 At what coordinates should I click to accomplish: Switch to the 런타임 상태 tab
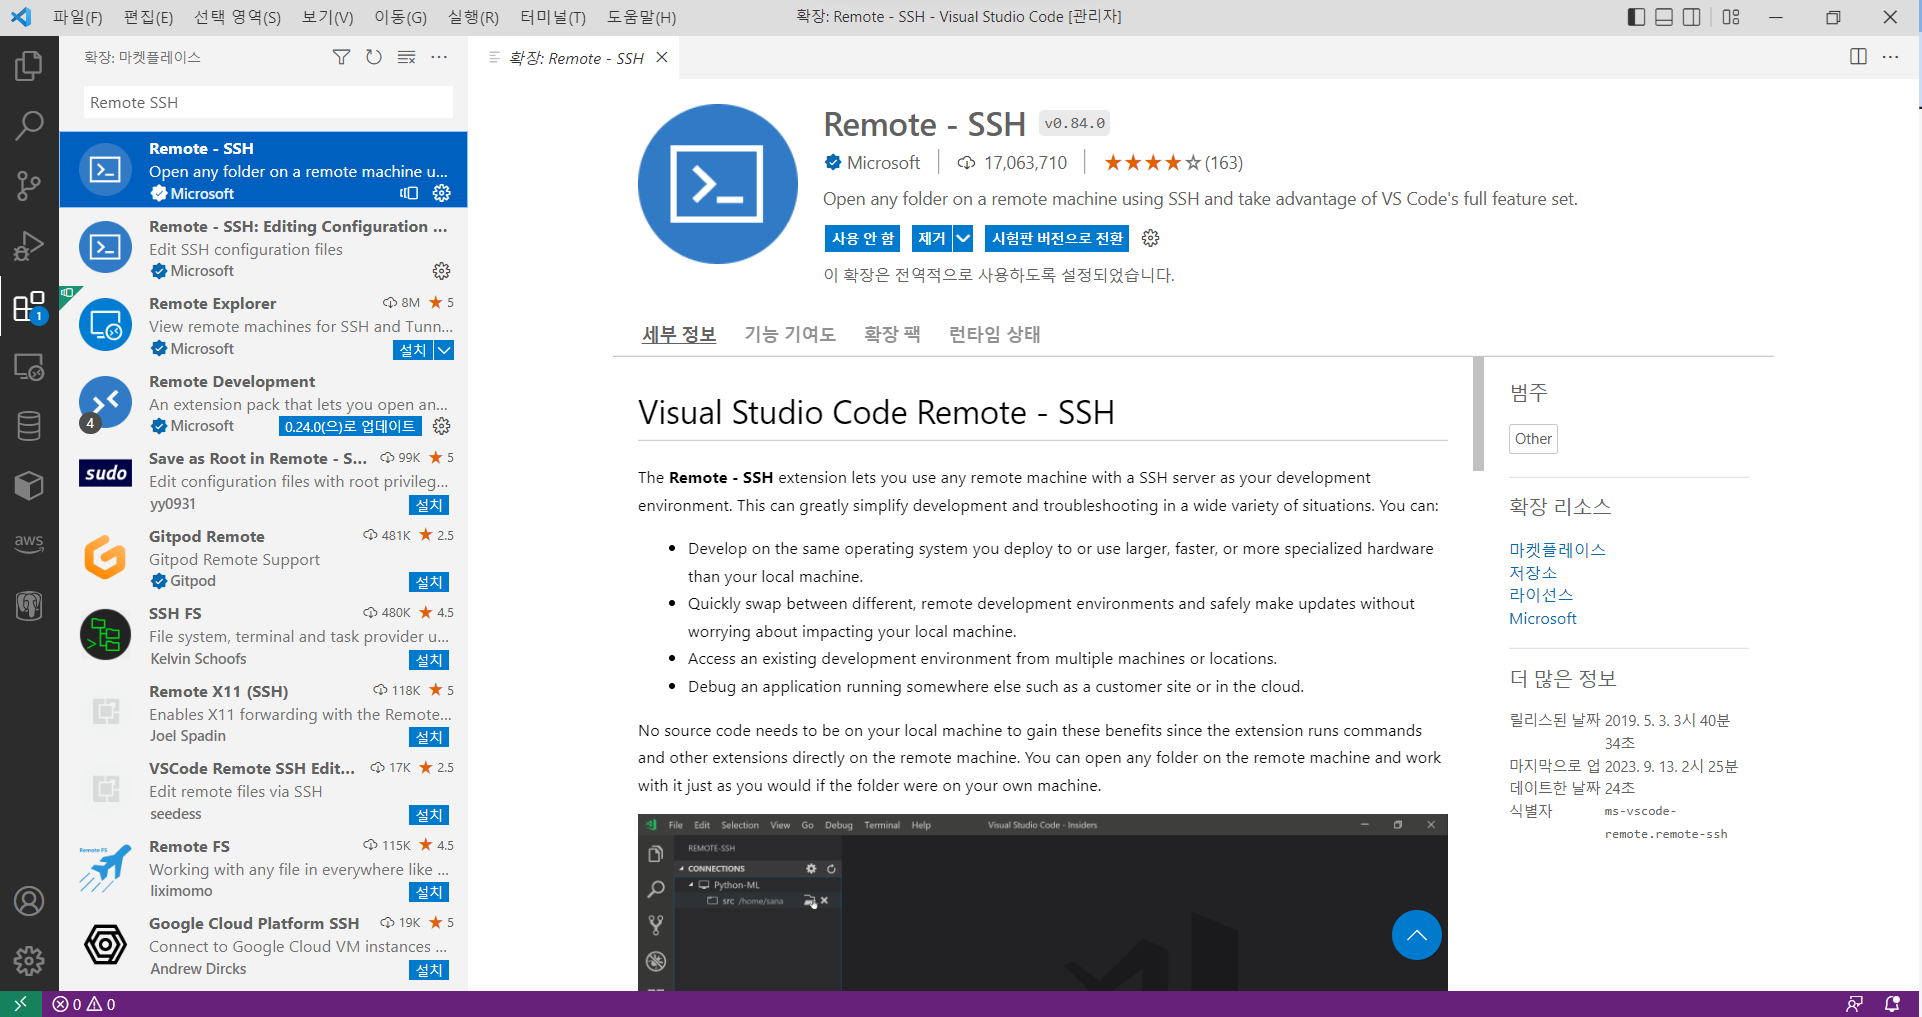(x=995, y=334)
